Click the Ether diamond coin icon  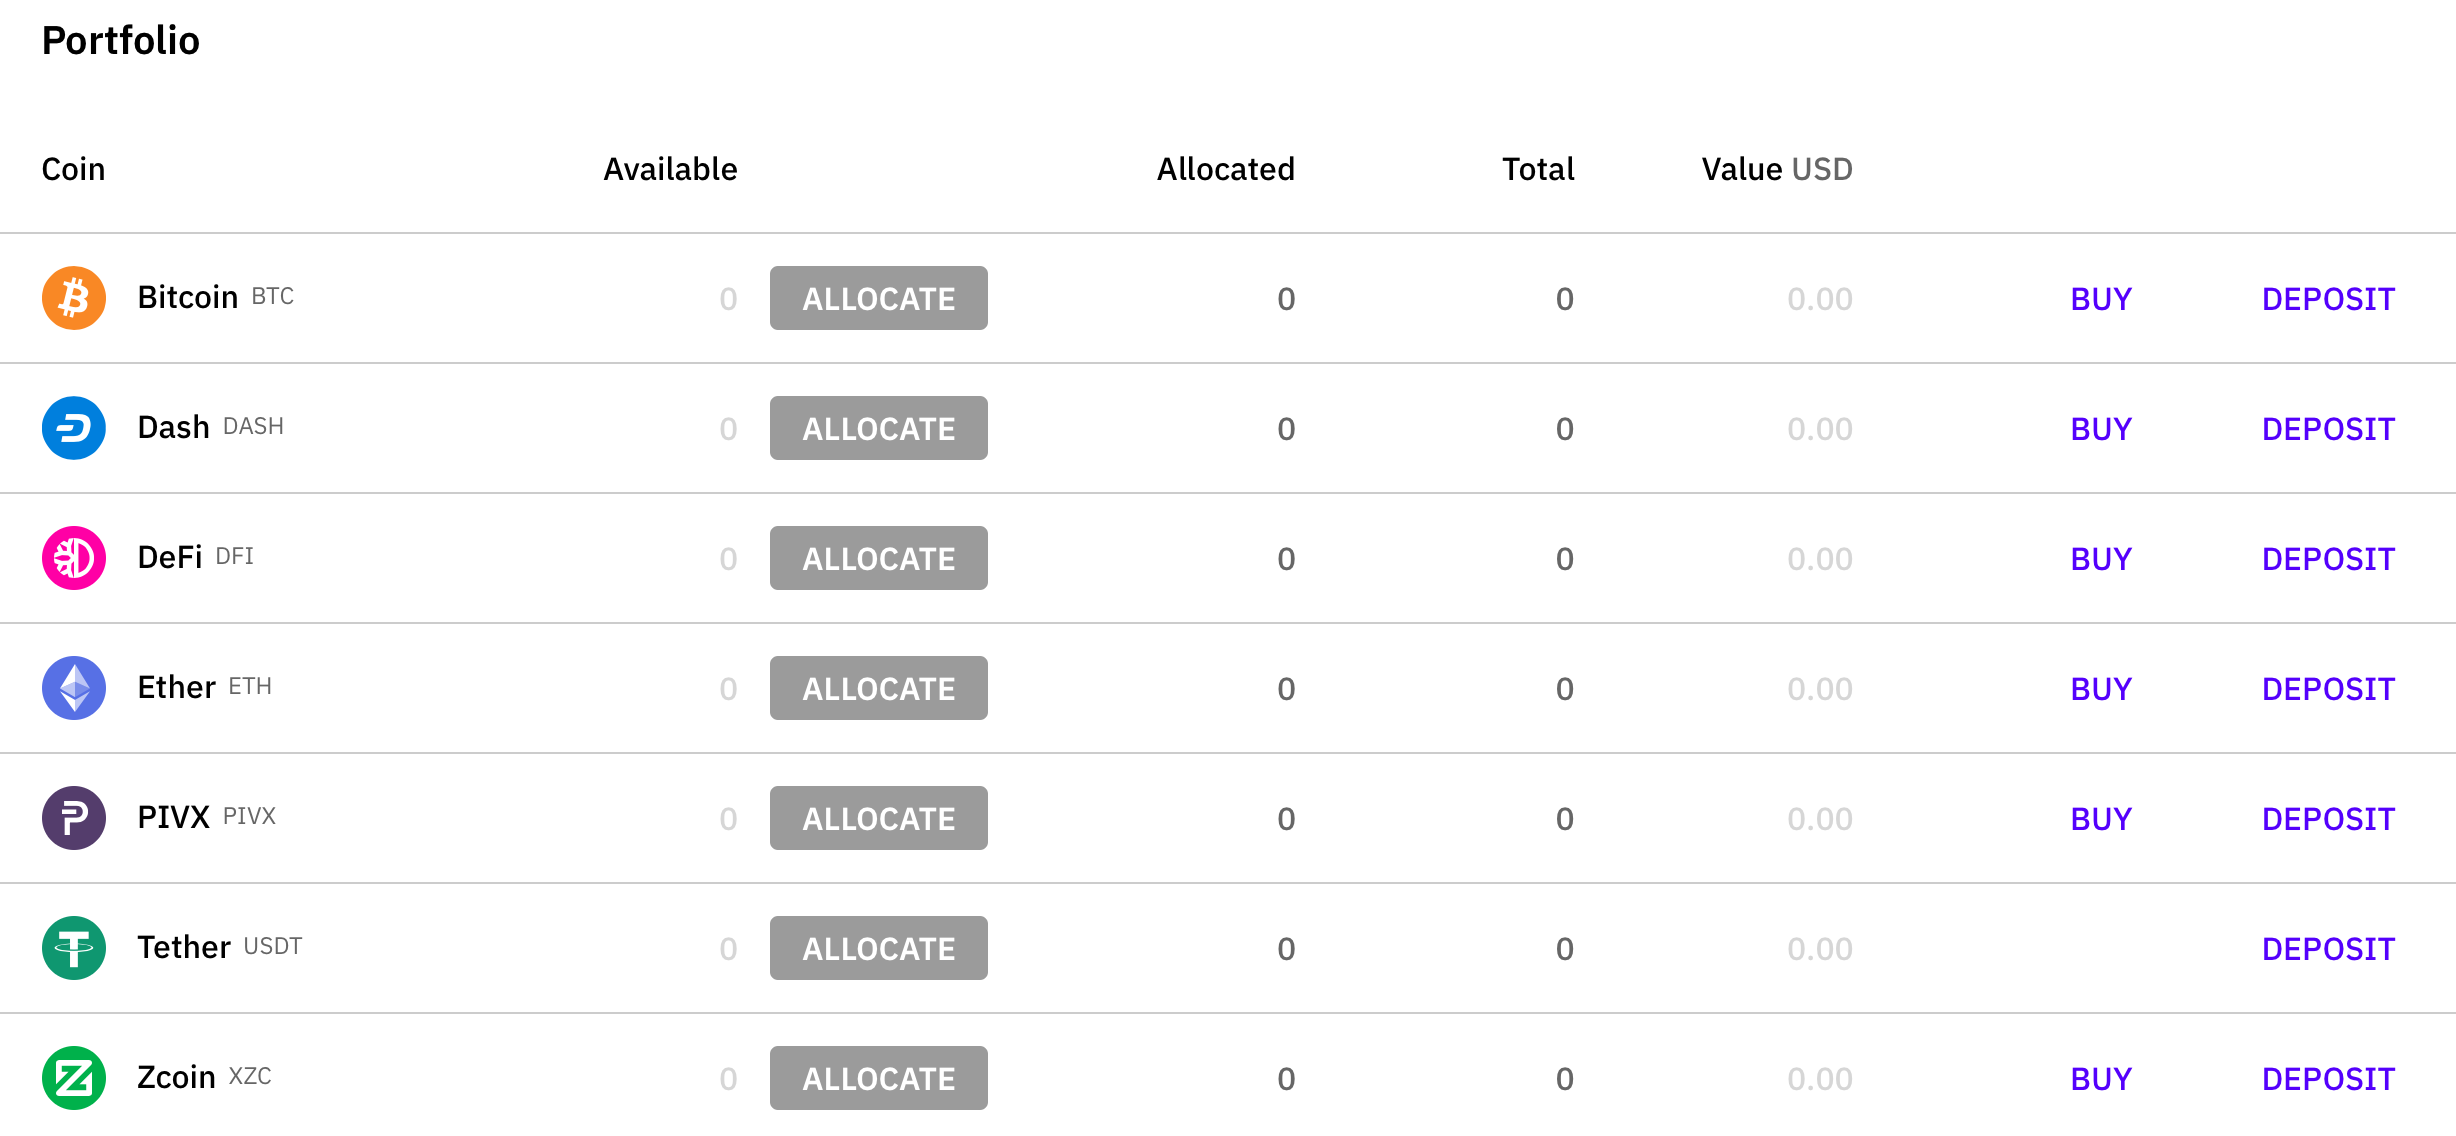tap(74, 688)
